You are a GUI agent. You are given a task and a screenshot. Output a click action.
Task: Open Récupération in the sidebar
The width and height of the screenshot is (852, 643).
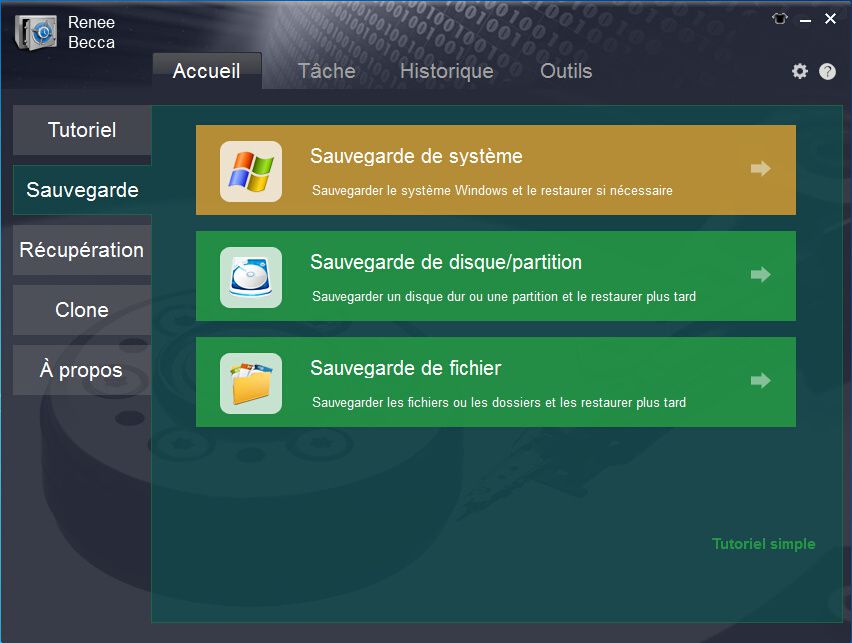[x=82, y=250]
